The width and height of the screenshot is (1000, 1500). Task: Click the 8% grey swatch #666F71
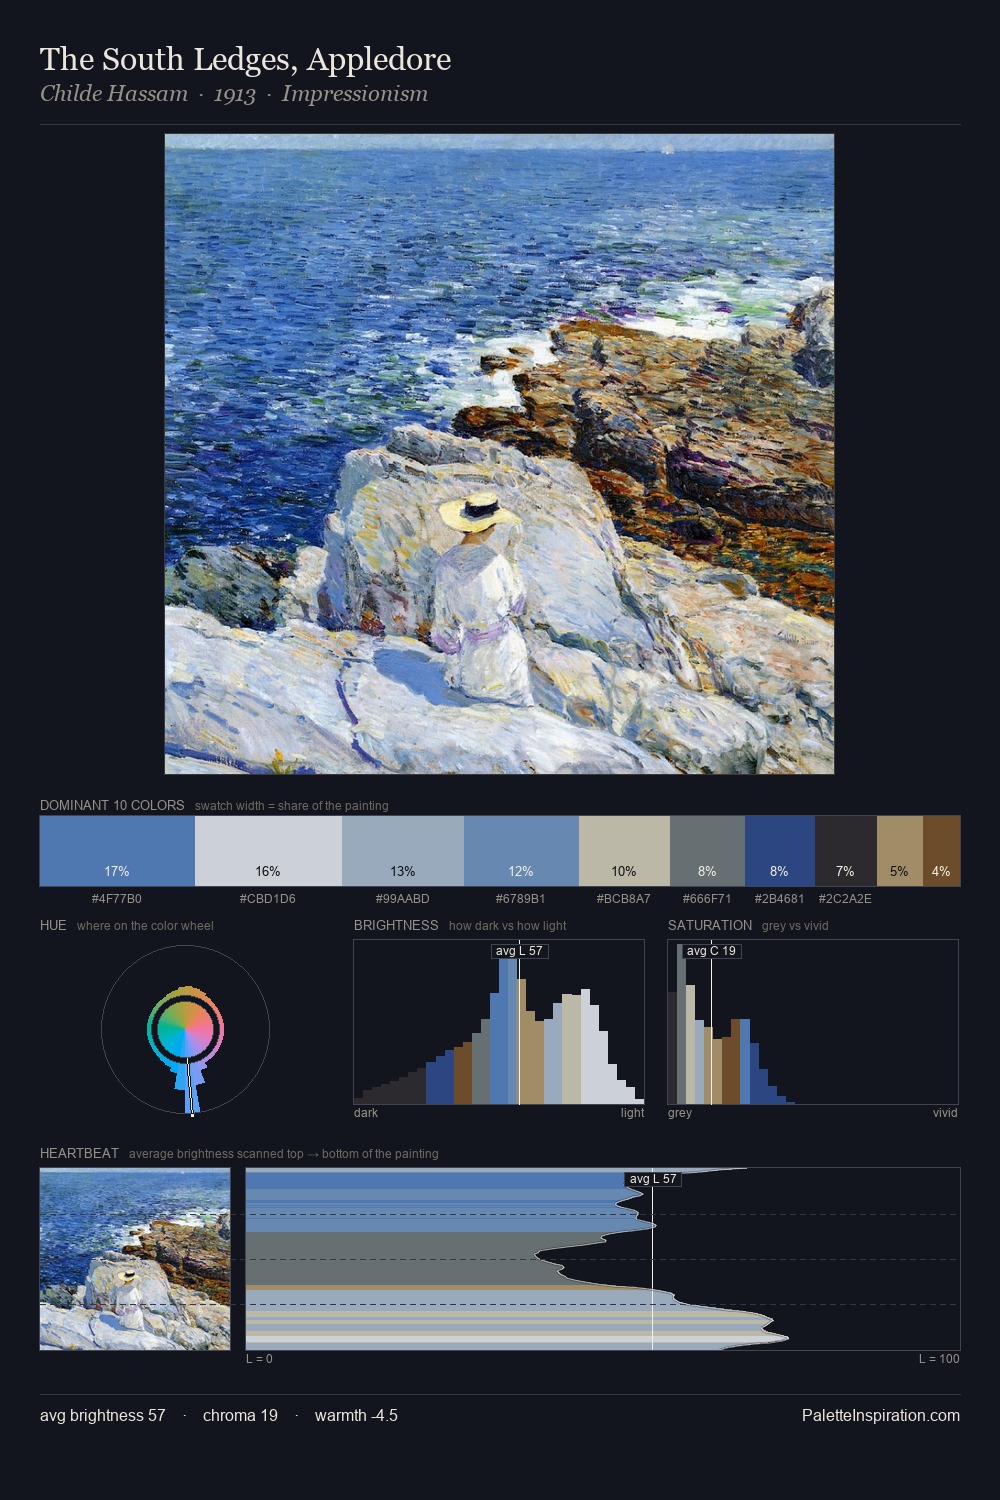(707, 851)
